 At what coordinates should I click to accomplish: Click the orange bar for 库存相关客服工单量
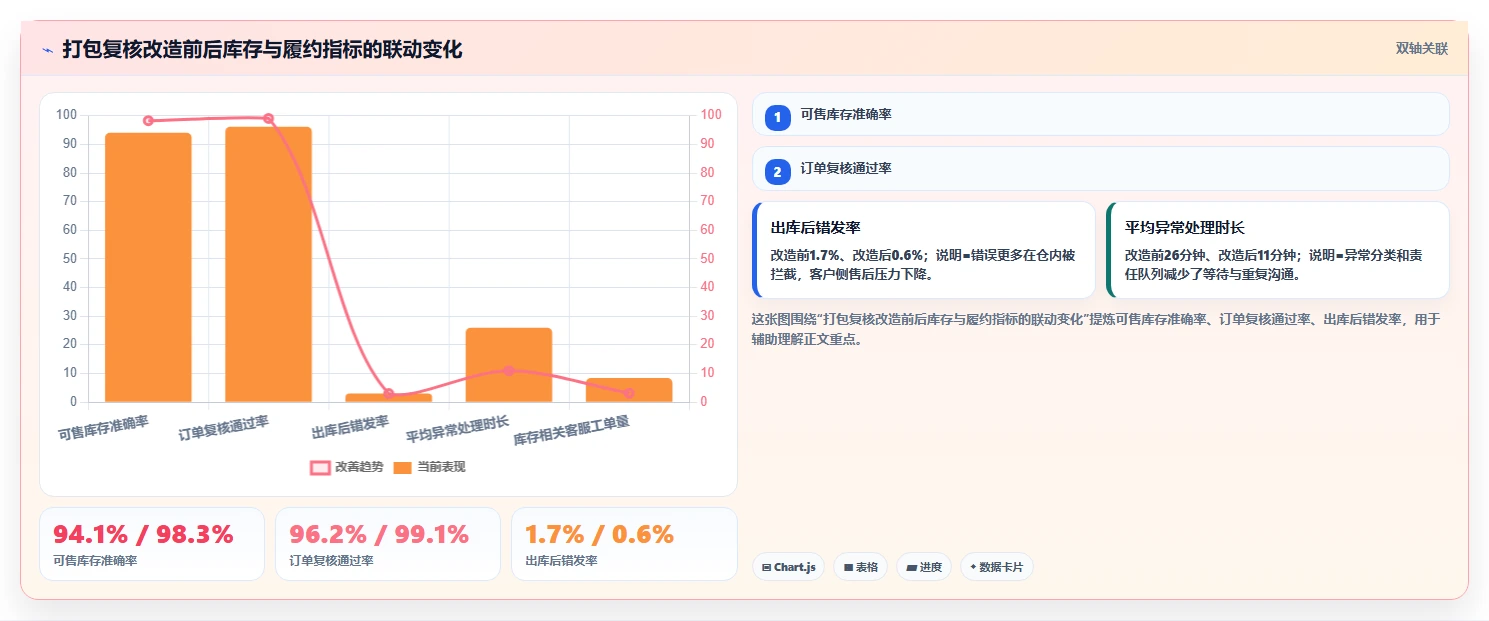(x=629, y=390)
